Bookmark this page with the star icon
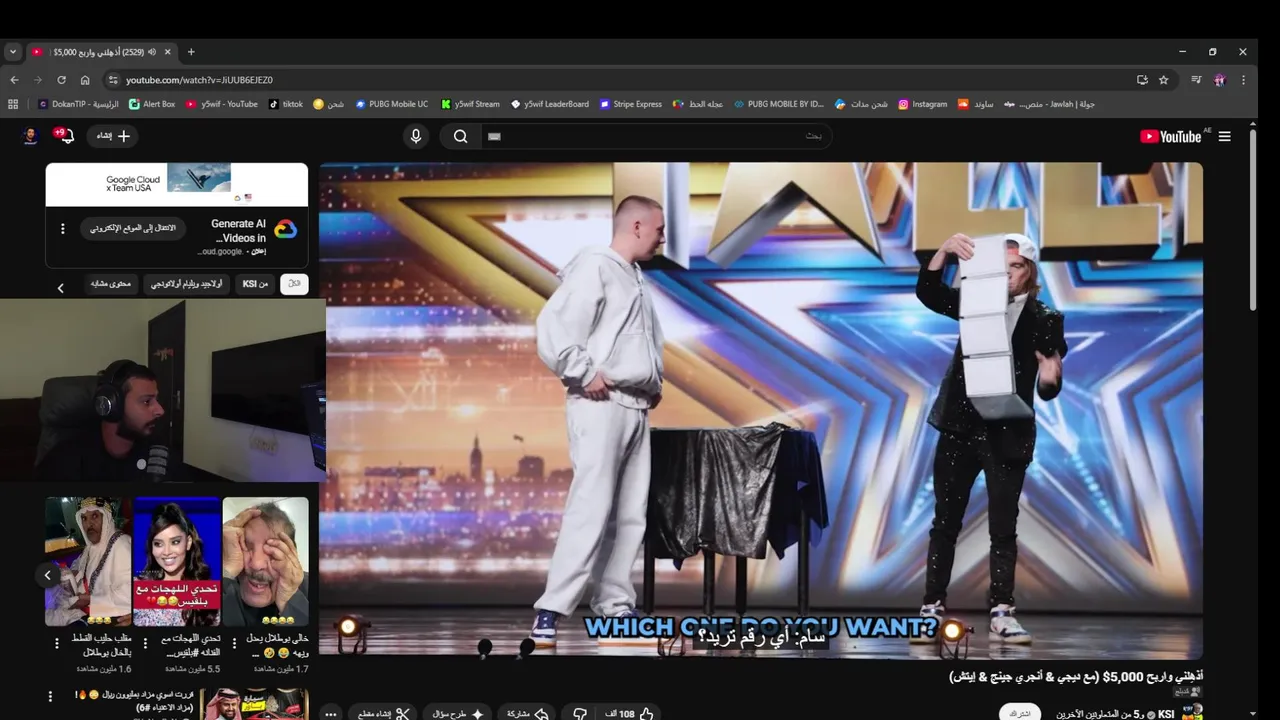This screenshot has height=720, width=1280. tap(1163, 80)
